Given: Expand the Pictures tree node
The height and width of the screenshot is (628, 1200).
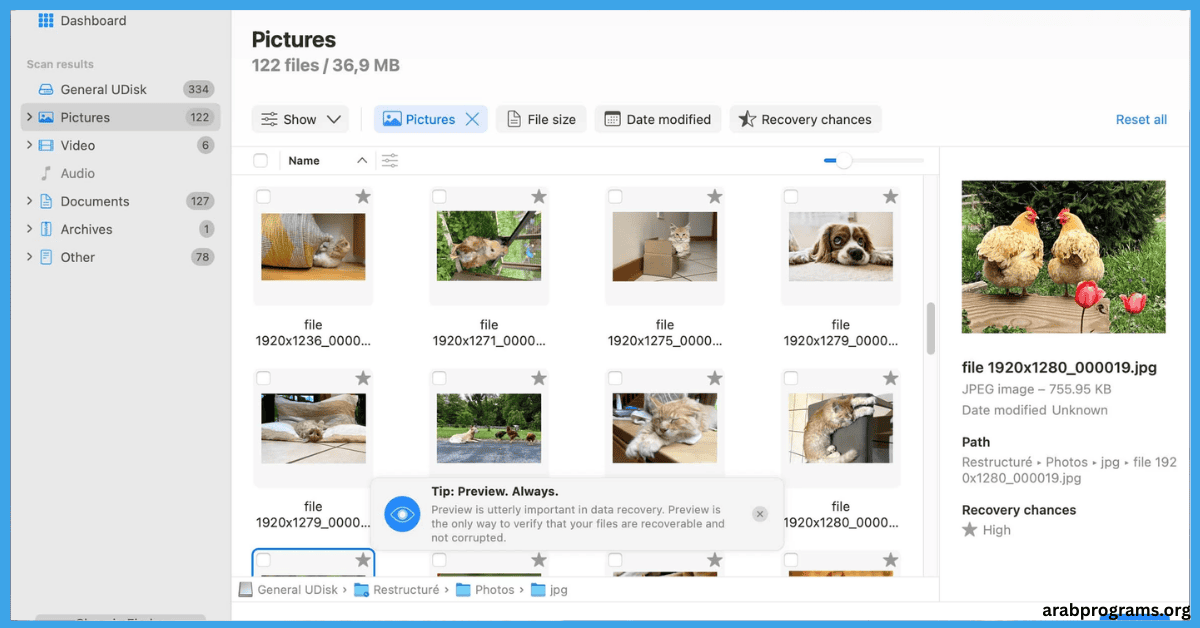Looking at the screenshot, I should click(x=28, y=117).
